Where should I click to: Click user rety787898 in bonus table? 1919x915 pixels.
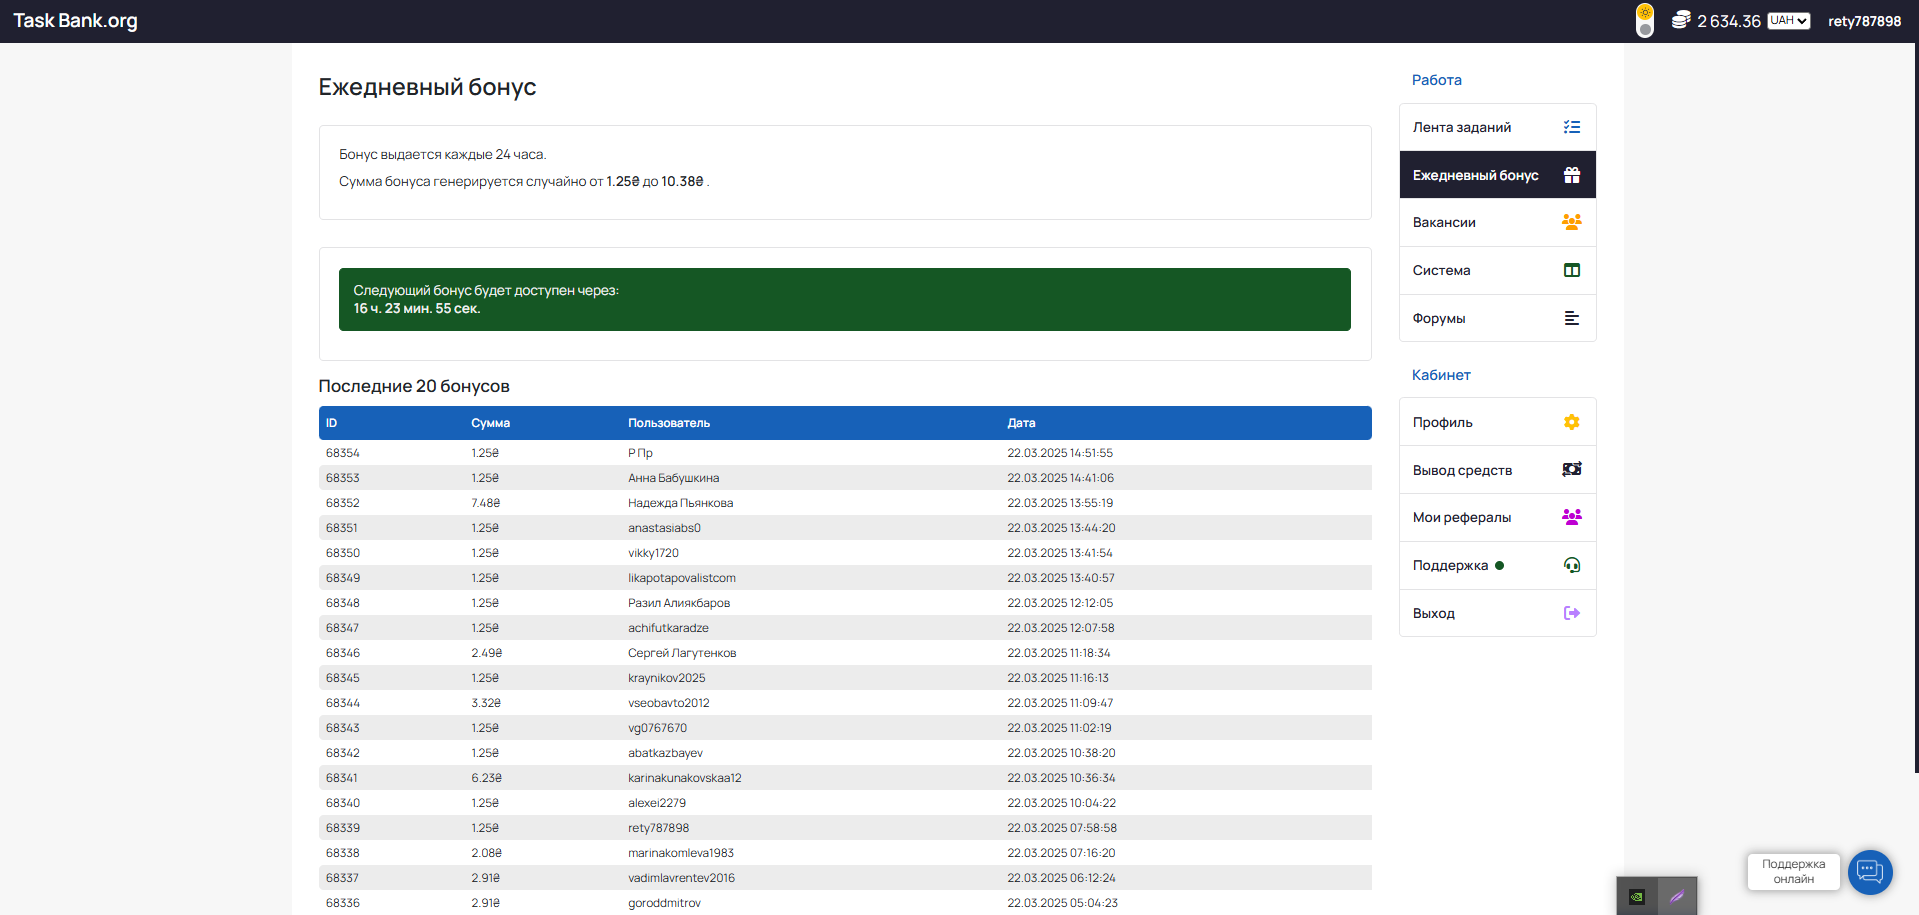658,828
